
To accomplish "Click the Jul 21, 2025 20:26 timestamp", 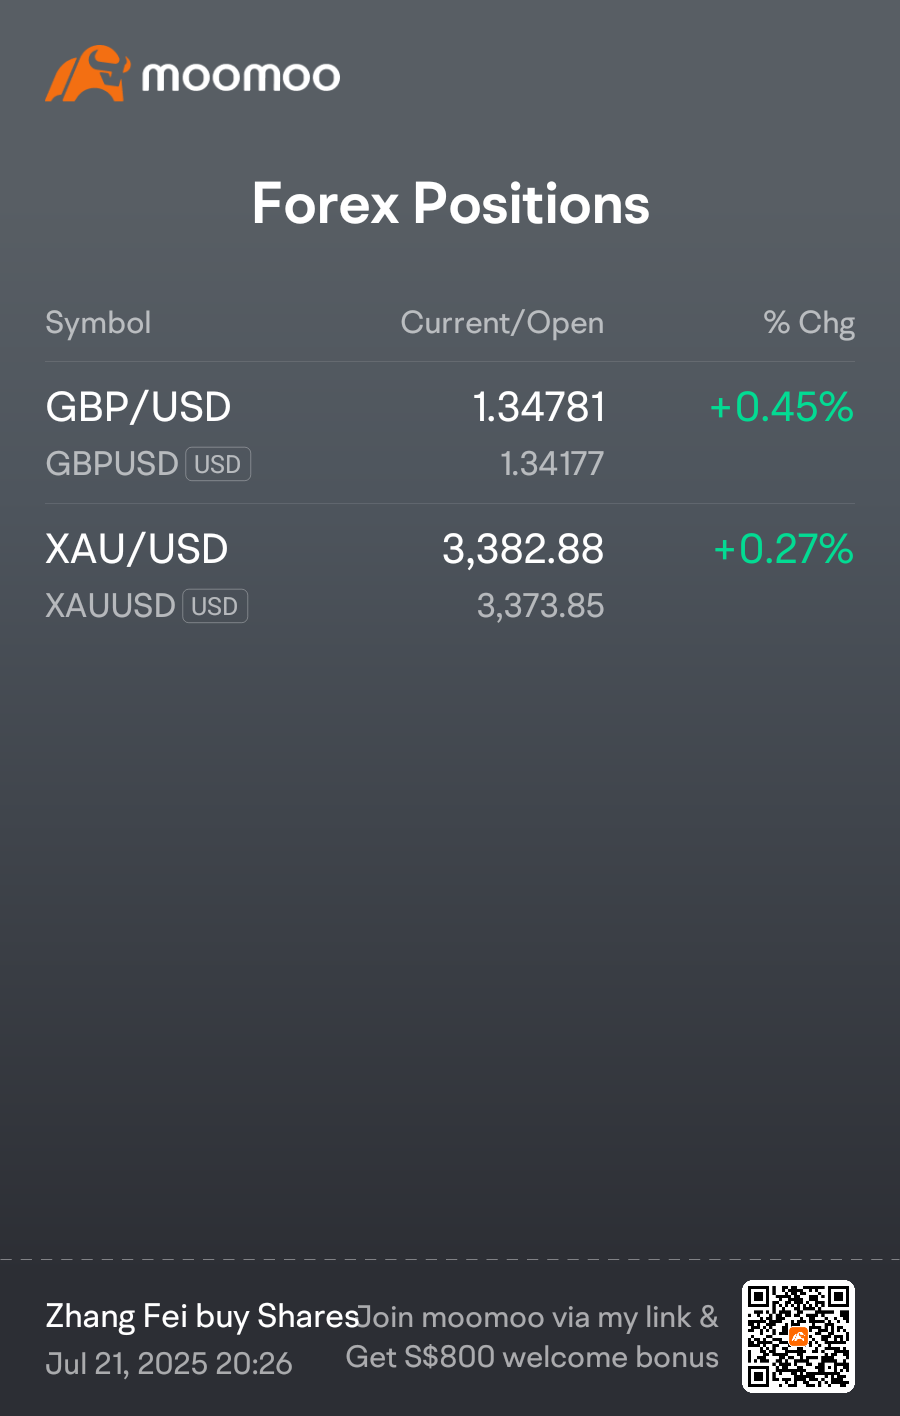I will [169, 1363].
